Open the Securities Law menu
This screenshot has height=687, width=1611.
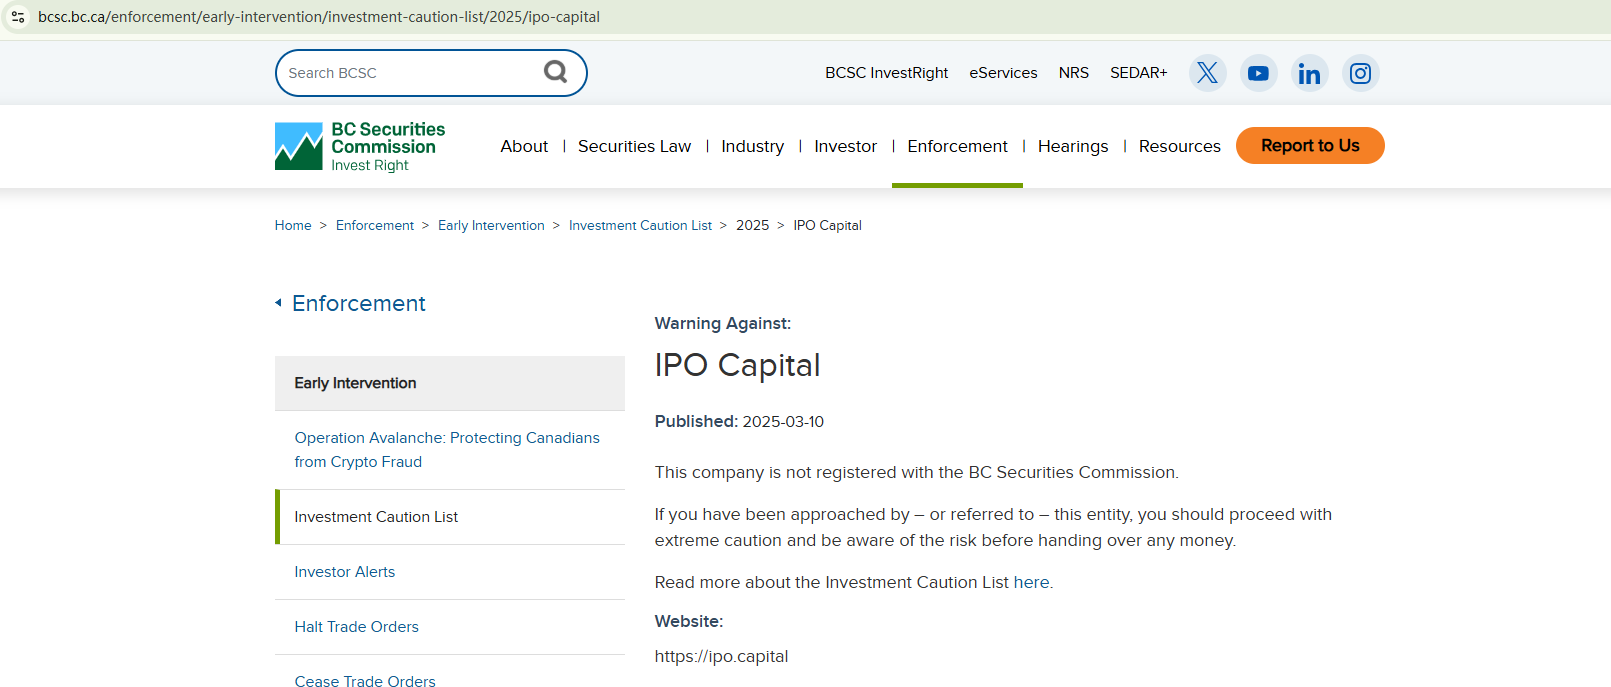pyautogui.click(x=634, y=146)
